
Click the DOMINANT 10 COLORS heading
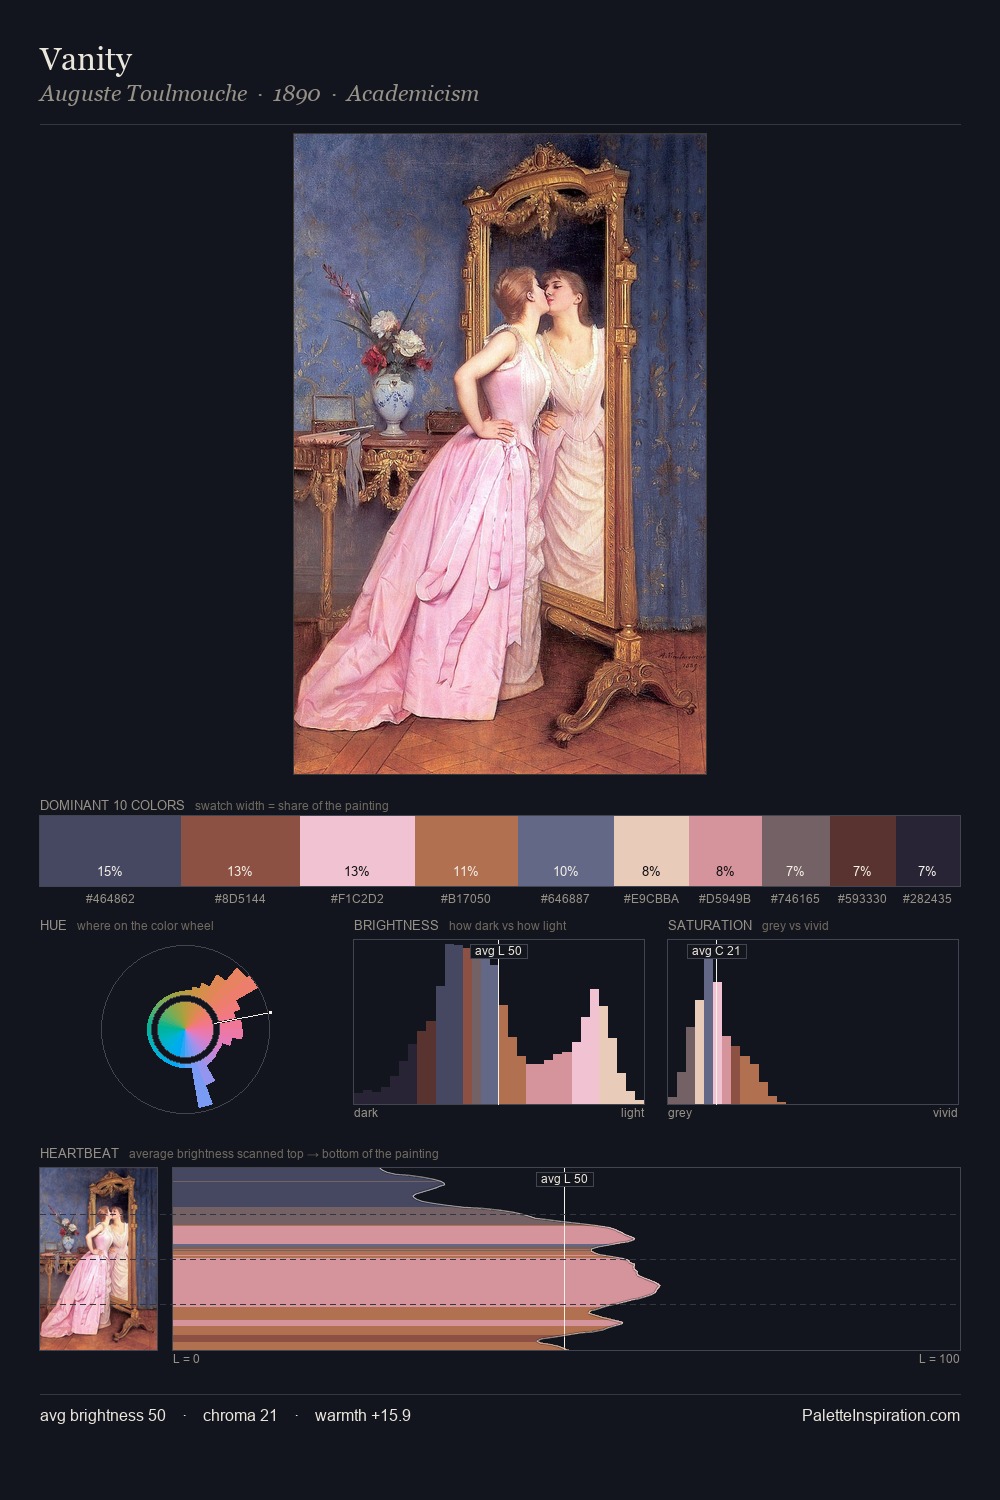click(112, 805)
